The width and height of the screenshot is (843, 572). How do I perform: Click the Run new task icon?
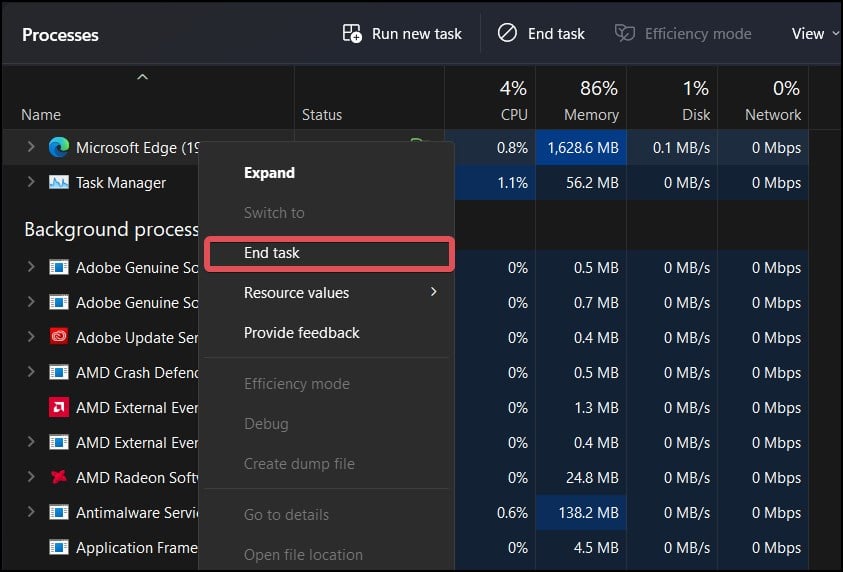point(352,33)
